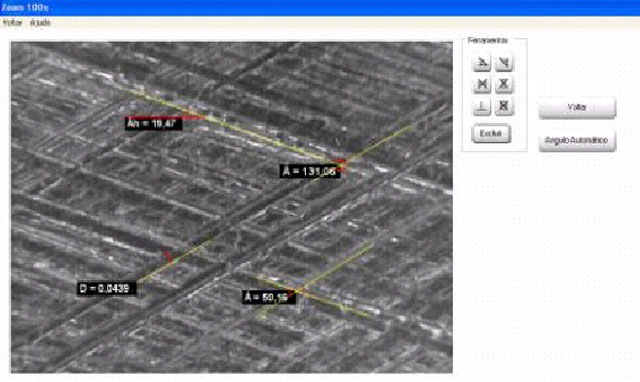Select the angle measurement tool icon
The height and width of the screenshot is (382, 640).
coord(482,63)
